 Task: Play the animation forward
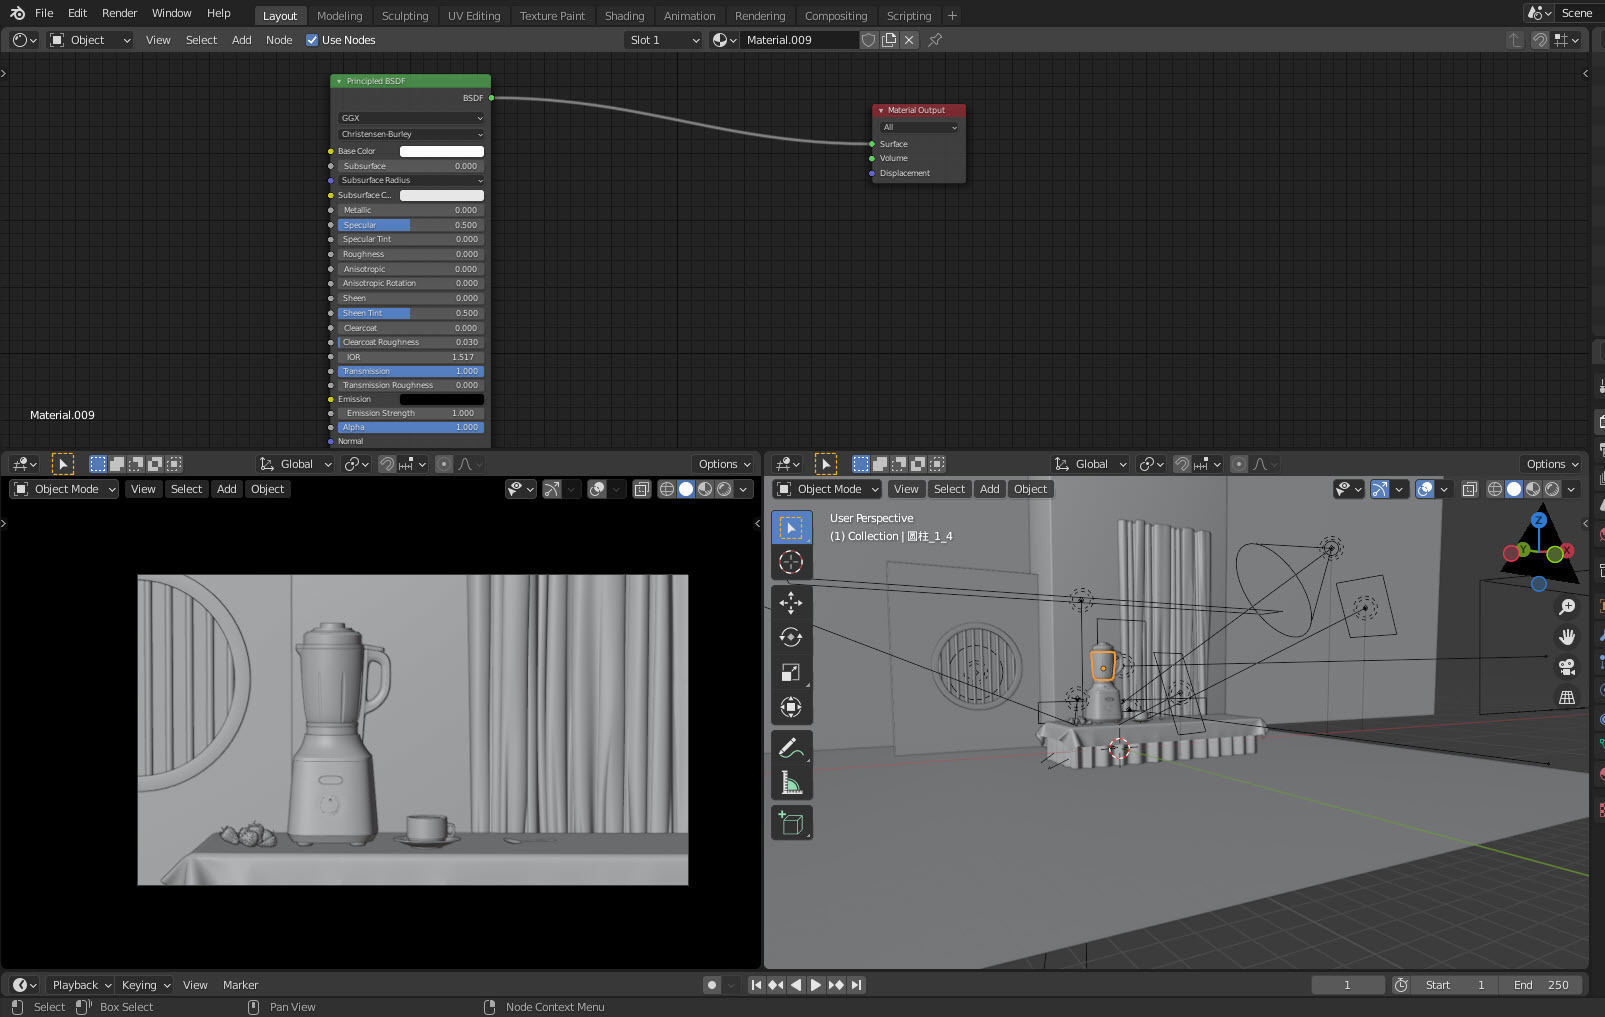[x=816, y=985]
